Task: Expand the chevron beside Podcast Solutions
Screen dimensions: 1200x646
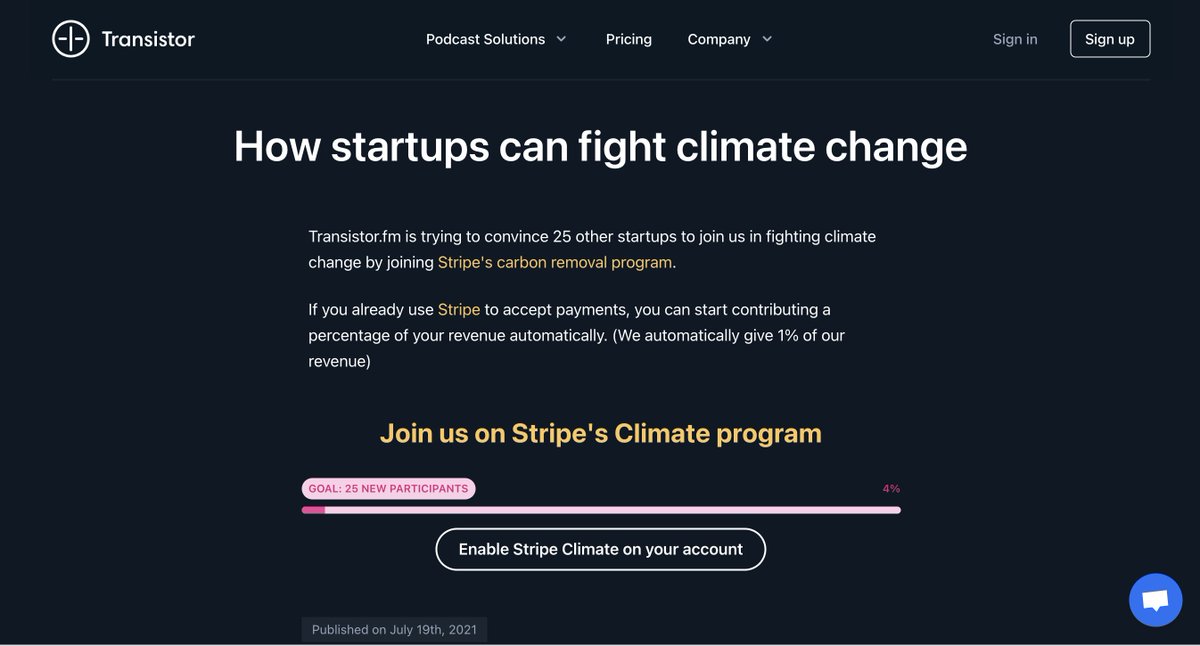Action: coord(561,39)
